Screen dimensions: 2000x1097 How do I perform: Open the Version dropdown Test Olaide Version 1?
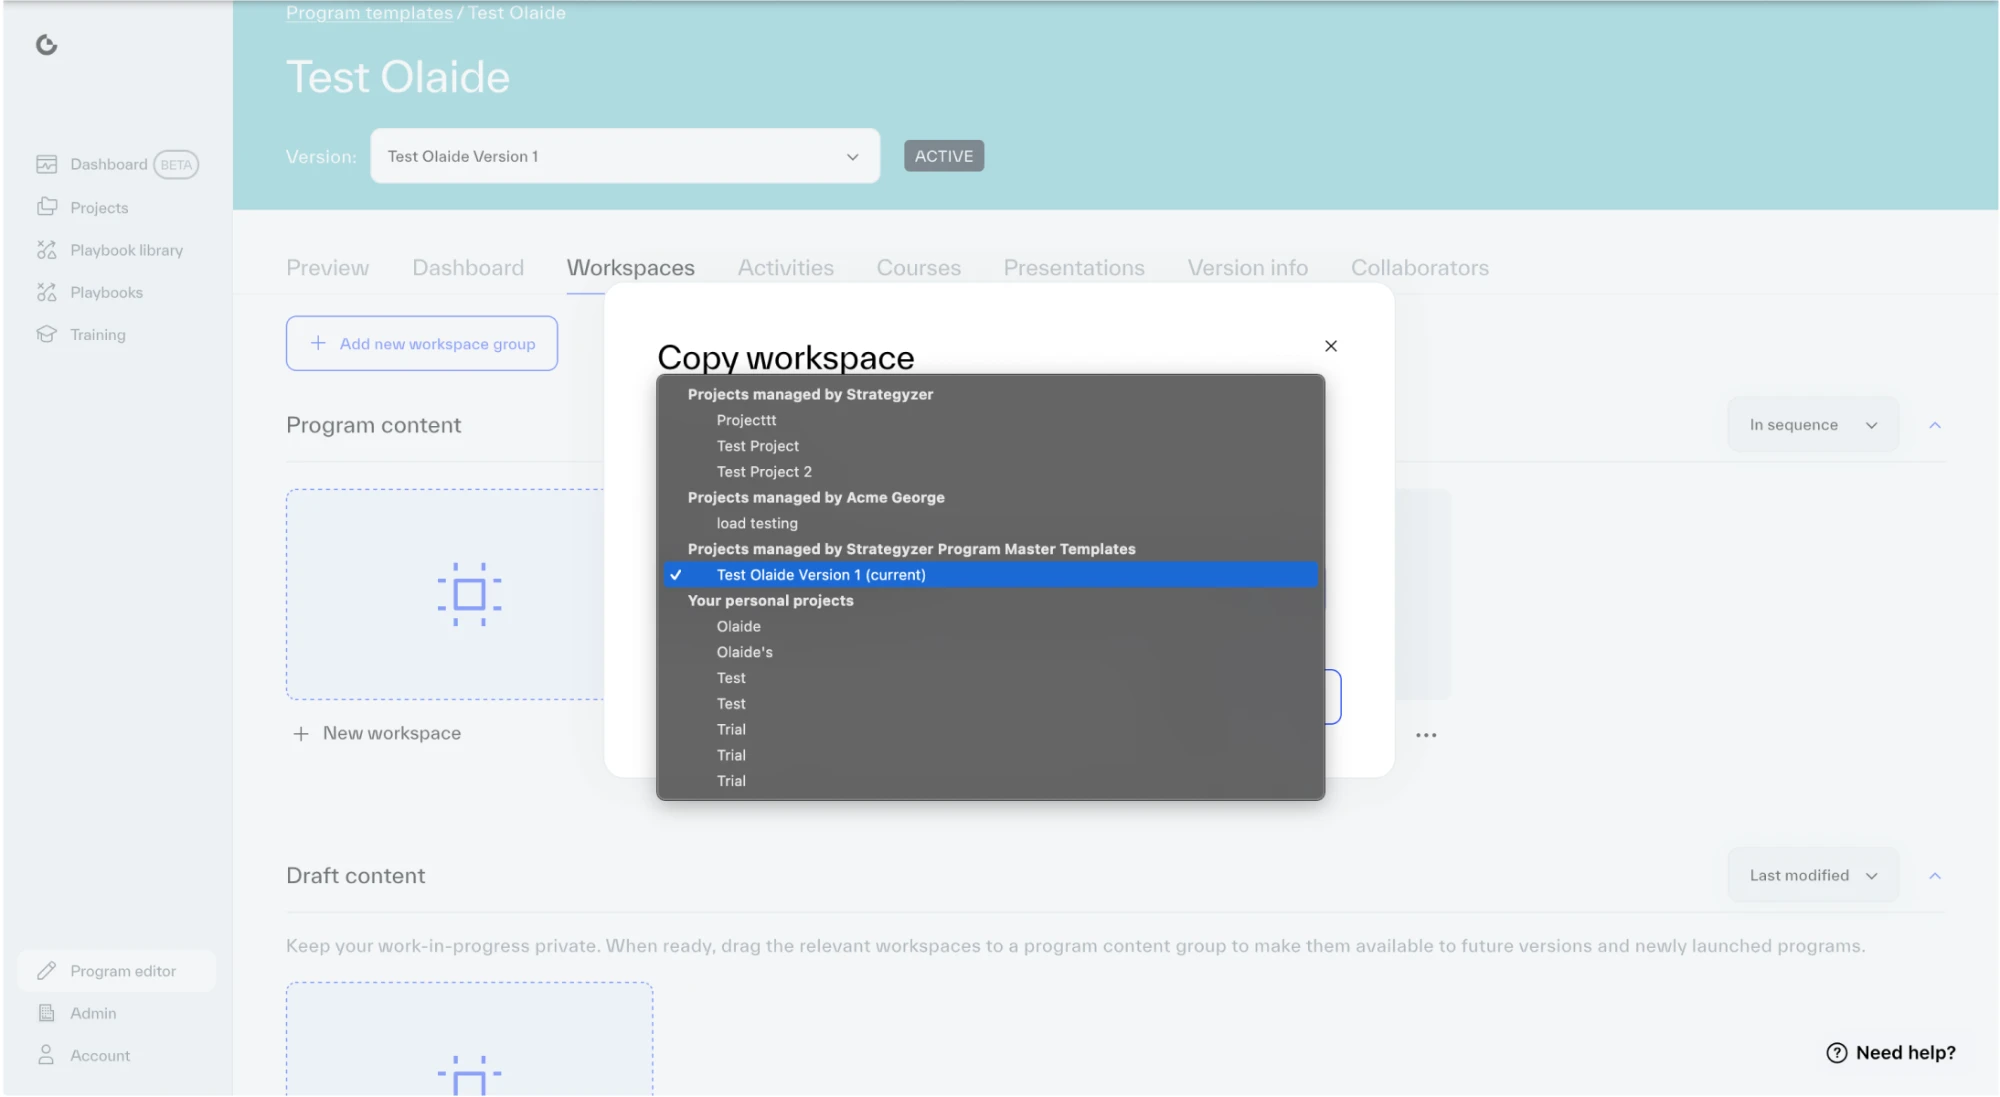[x=625, y=156]
